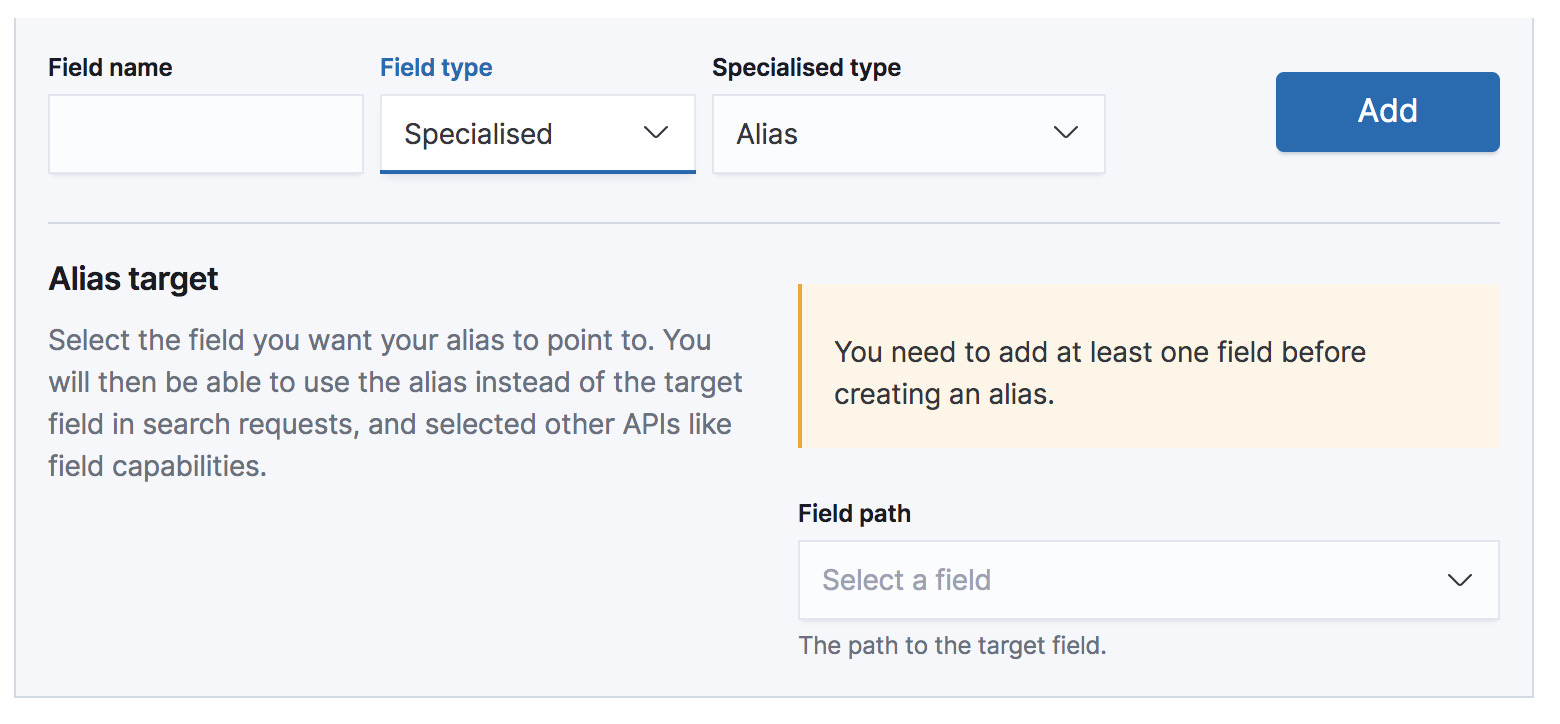Open the Field type dropdown
This screenshot has width=1560, height=724.
click(x=537, y=134)
